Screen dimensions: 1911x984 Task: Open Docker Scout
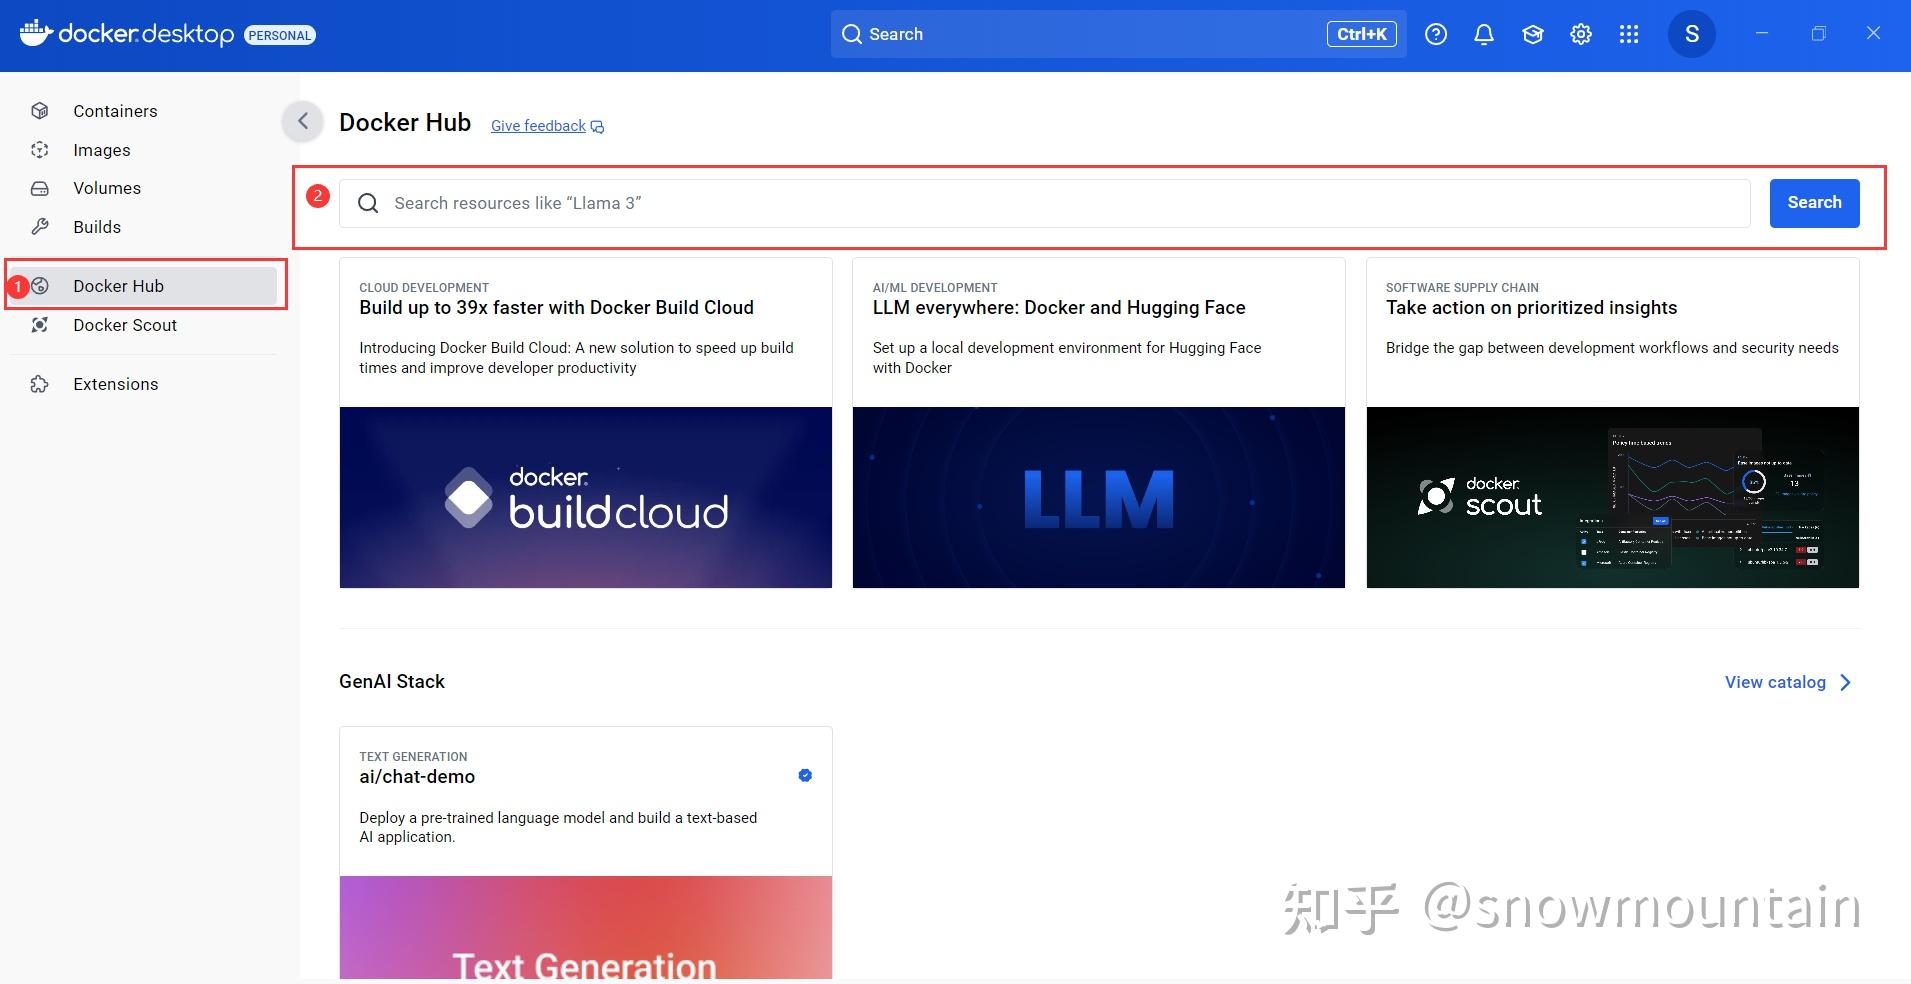click(x=124, y=324)
